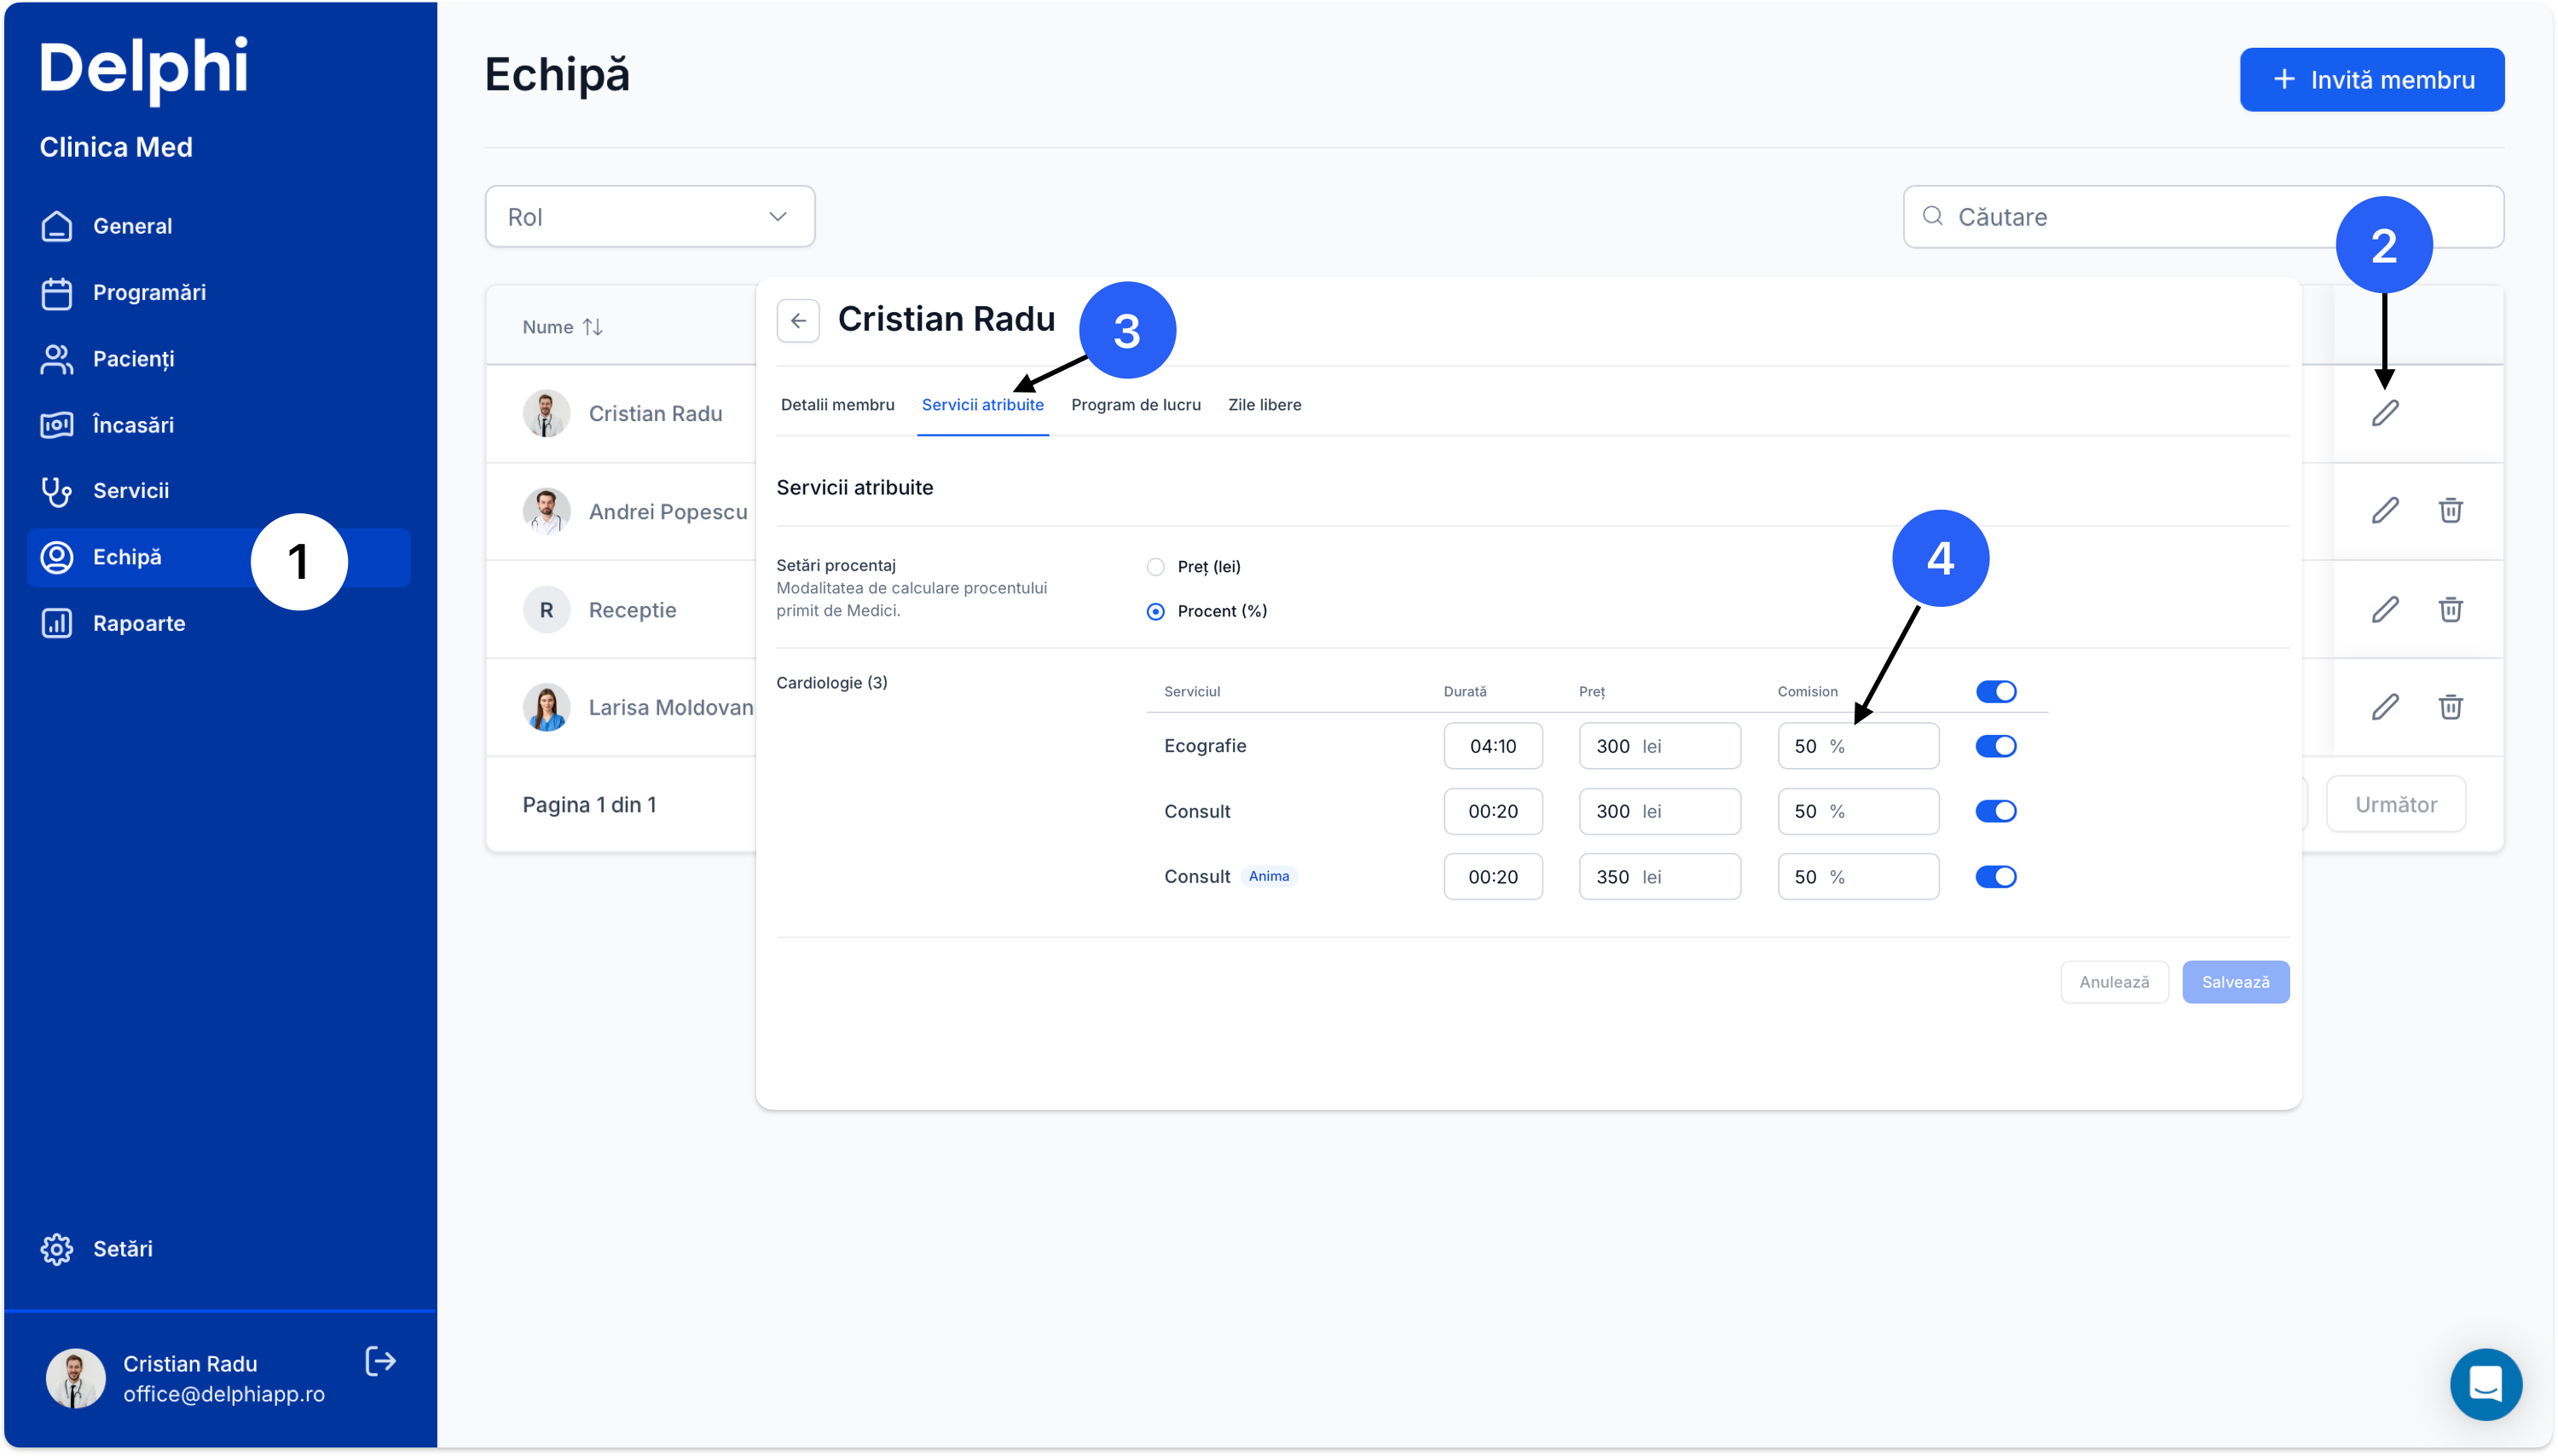Click the Ecografie commission percent field
Viewport: 2558px width, 1456px height.
tap(1857, 746)
